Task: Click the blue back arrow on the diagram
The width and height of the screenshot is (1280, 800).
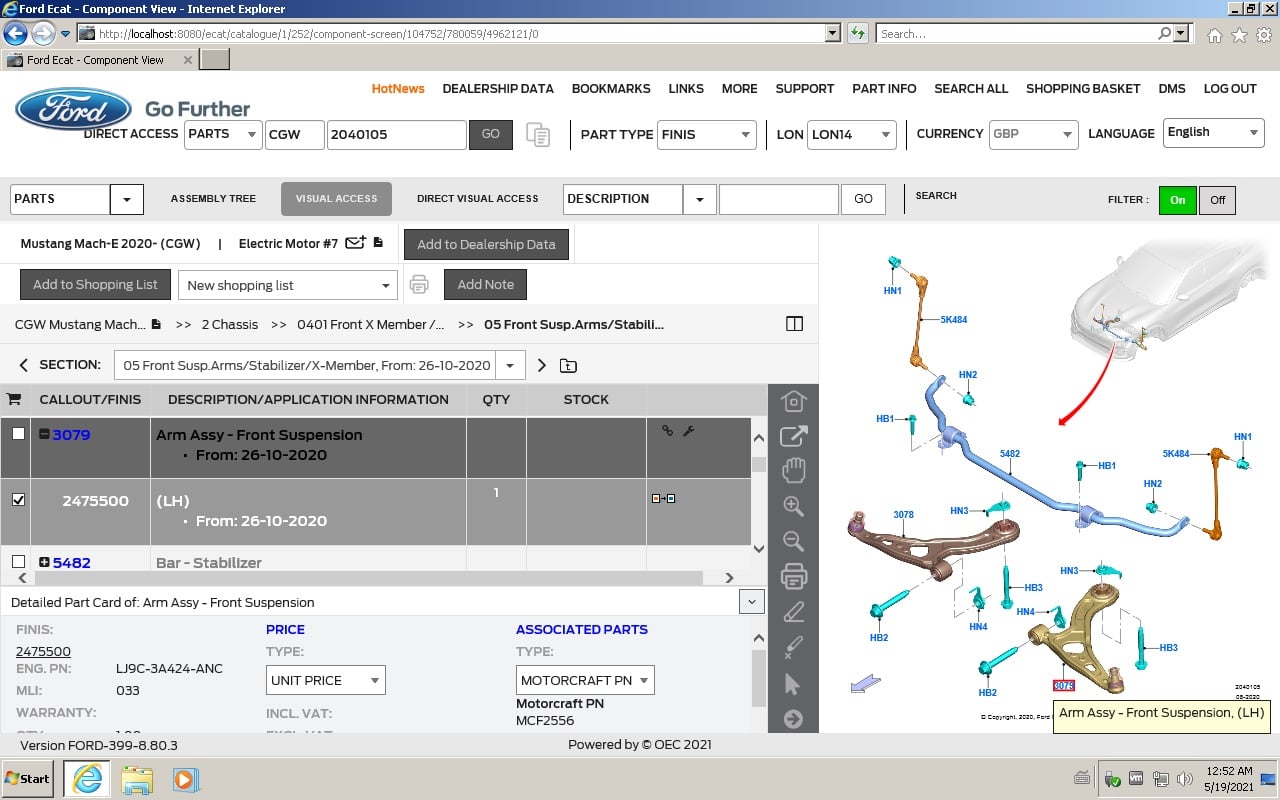Action: click(866, 684)
